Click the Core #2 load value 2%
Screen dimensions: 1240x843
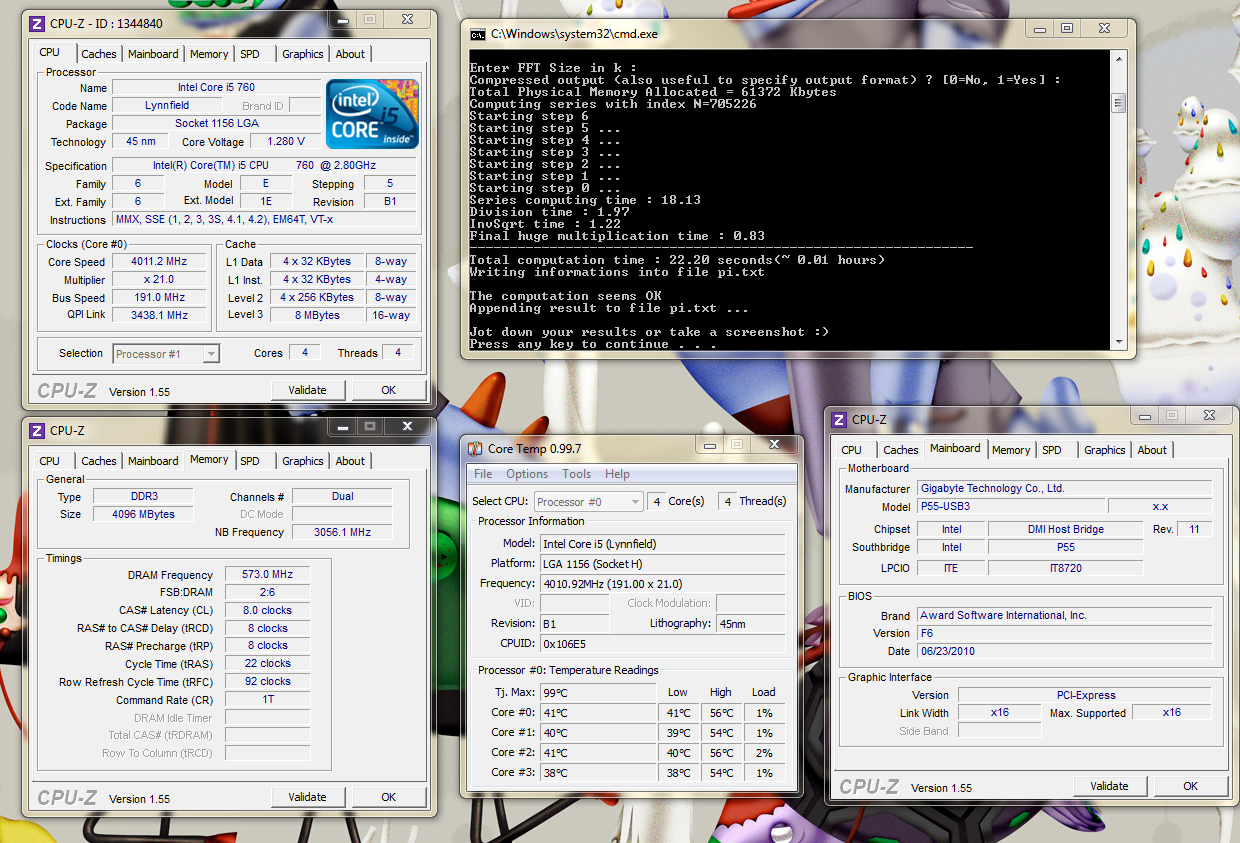(x=764, y=752)
